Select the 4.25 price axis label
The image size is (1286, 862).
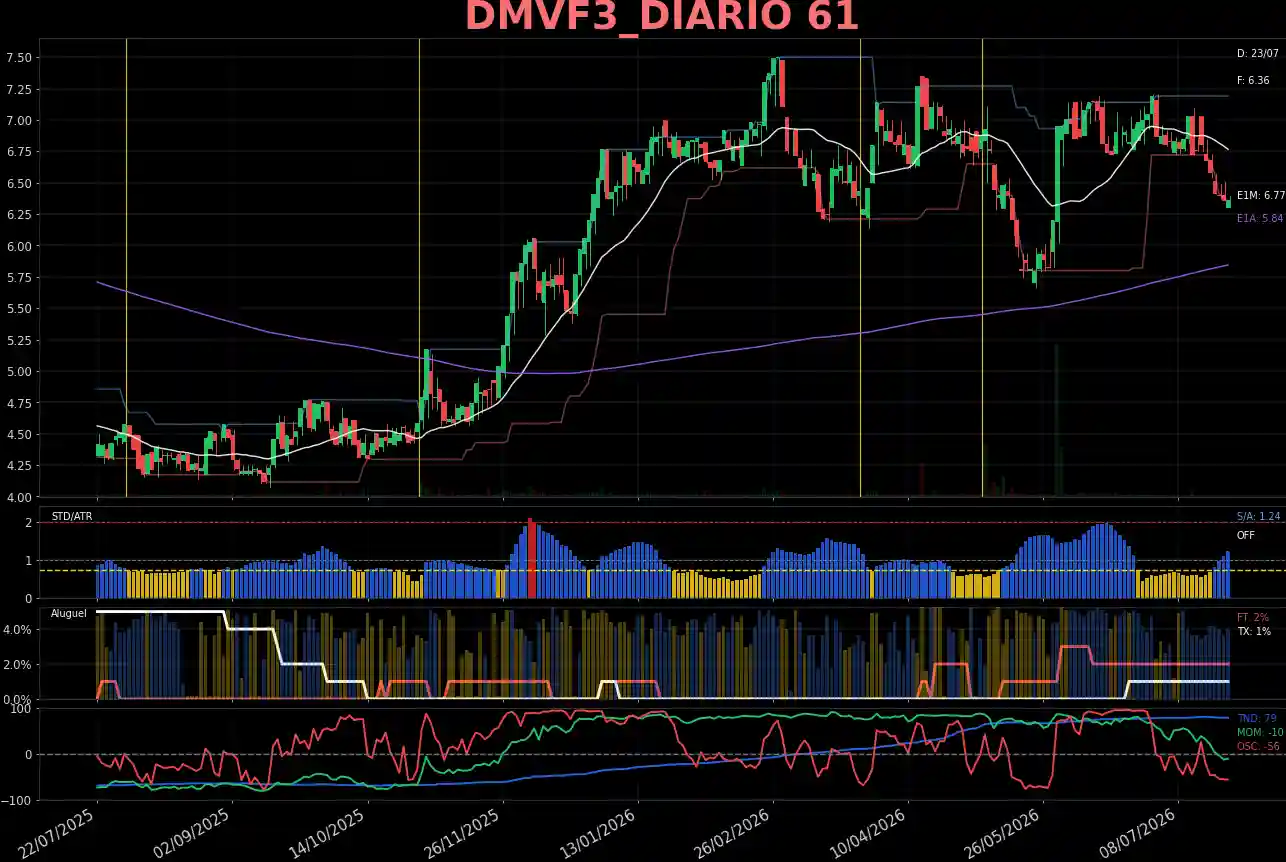tap(20, 466)
